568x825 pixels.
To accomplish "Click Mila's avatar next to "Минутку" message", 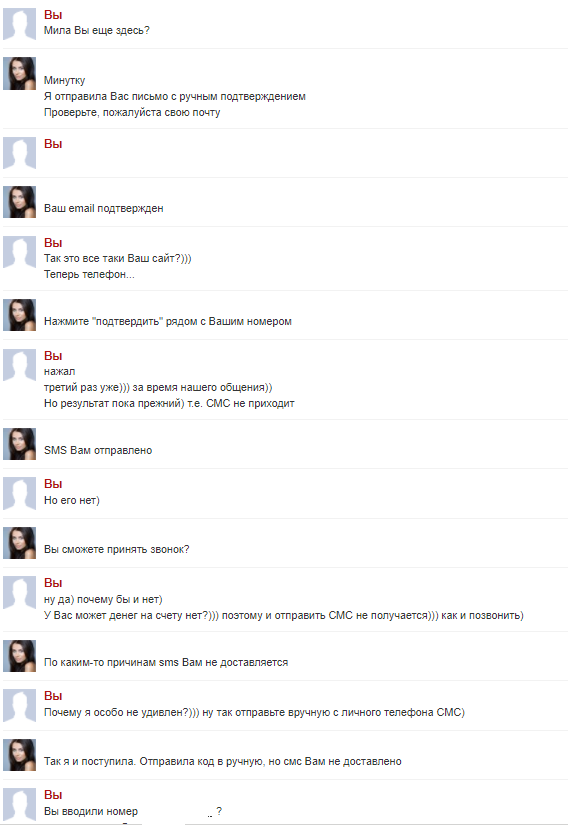I will (x=19, y=73).
